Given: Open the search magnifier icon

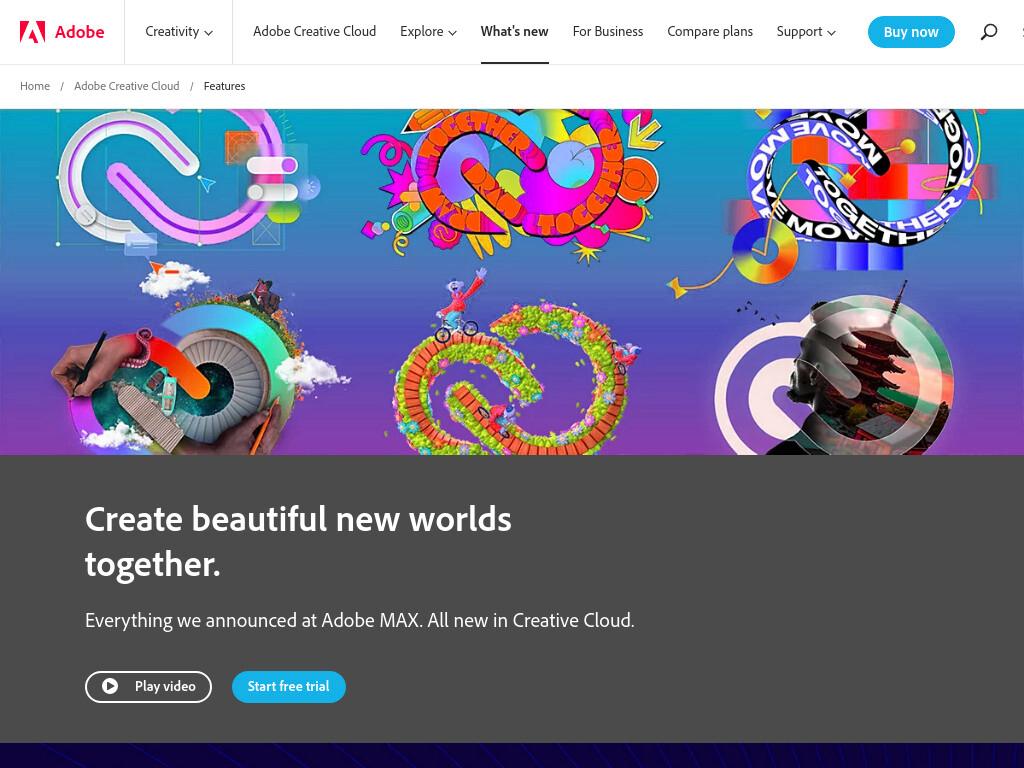Looking at the screenshot, I should [x=989, y=31].
